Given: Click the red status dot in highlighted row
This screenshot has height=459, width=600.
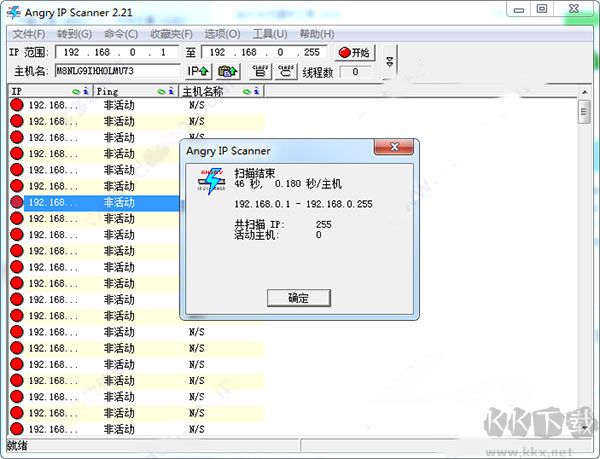Looking at the screenshot, I should [x=17, y=202].
